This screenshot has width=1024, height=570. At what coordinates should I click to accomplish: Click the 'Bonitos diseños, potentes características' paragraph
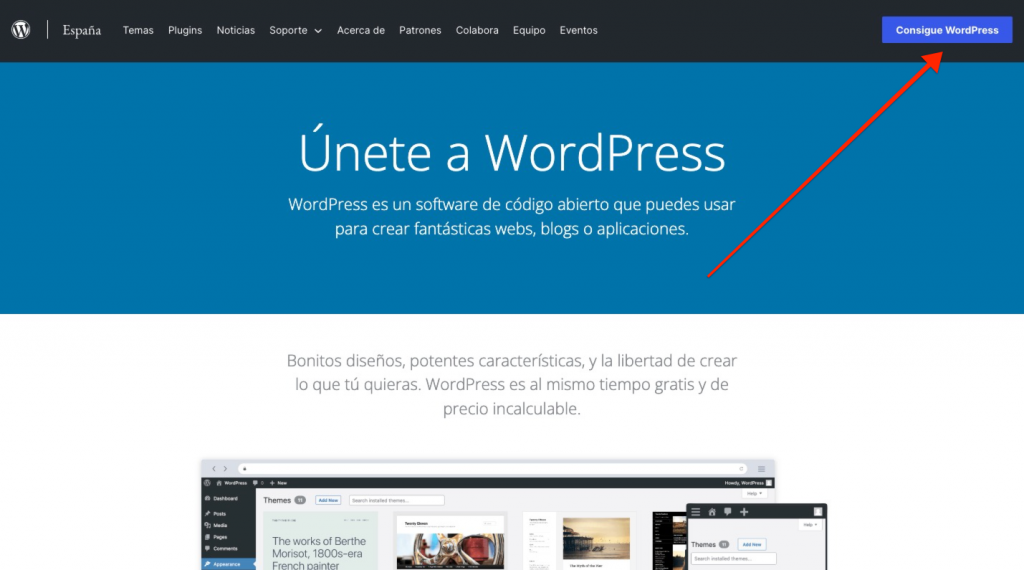(512, 385)
